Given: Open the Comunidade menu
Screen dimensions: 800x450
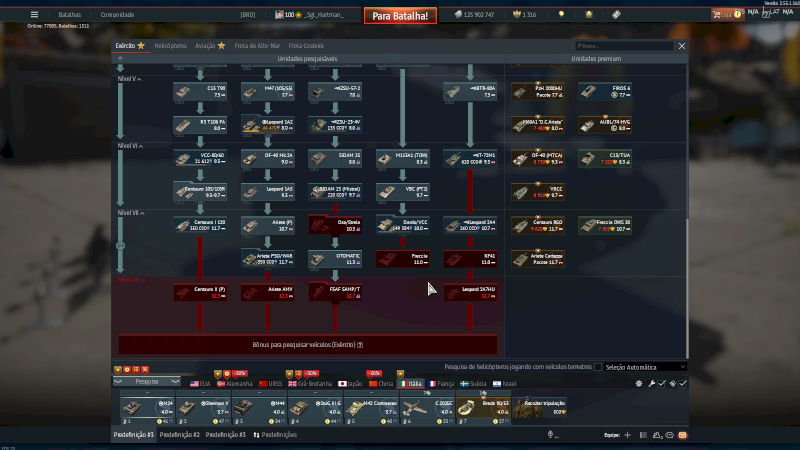Looking at the screenshot, I should click(x=117, y=15).
